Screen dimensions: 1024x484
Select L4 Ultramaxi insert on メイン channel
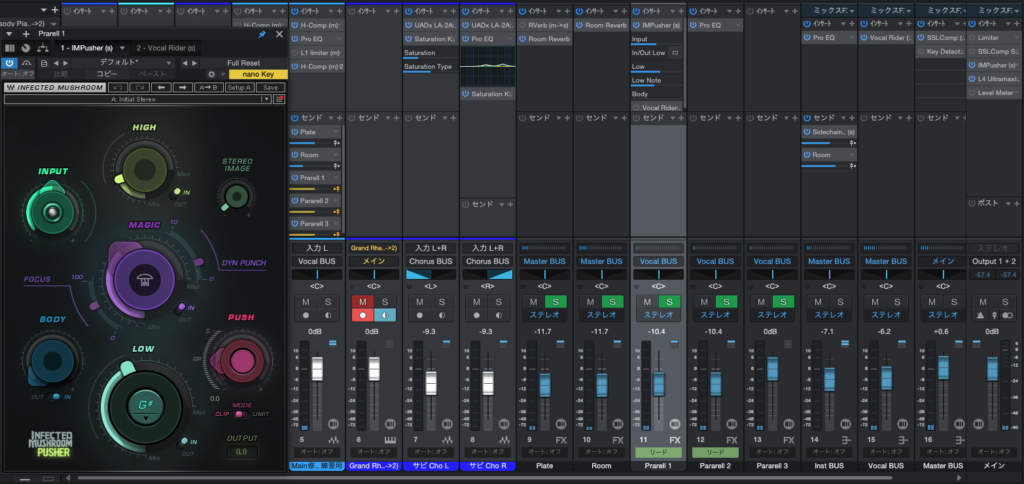(993, 79)
